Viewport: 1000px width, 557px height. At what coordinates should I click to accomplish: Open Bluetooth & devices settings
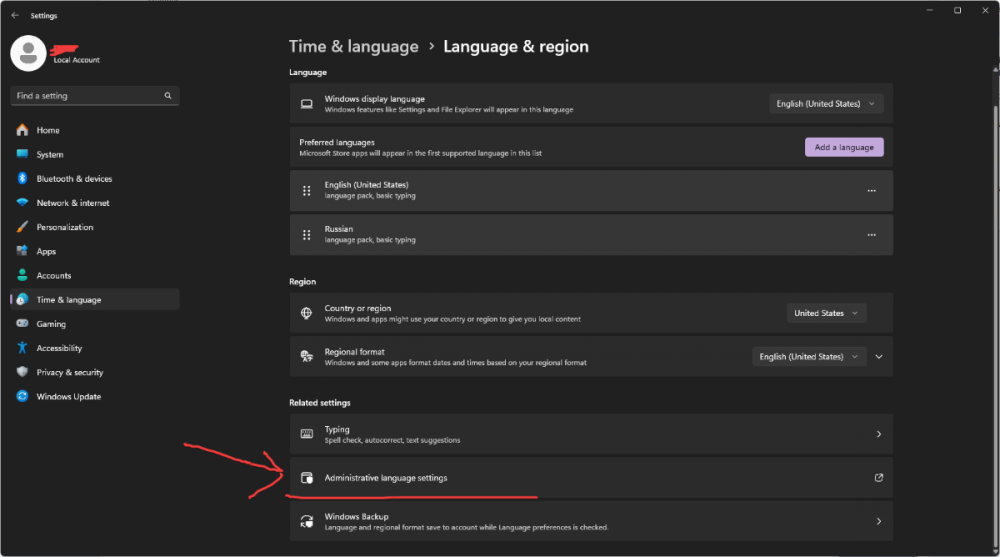coord(74,179)
